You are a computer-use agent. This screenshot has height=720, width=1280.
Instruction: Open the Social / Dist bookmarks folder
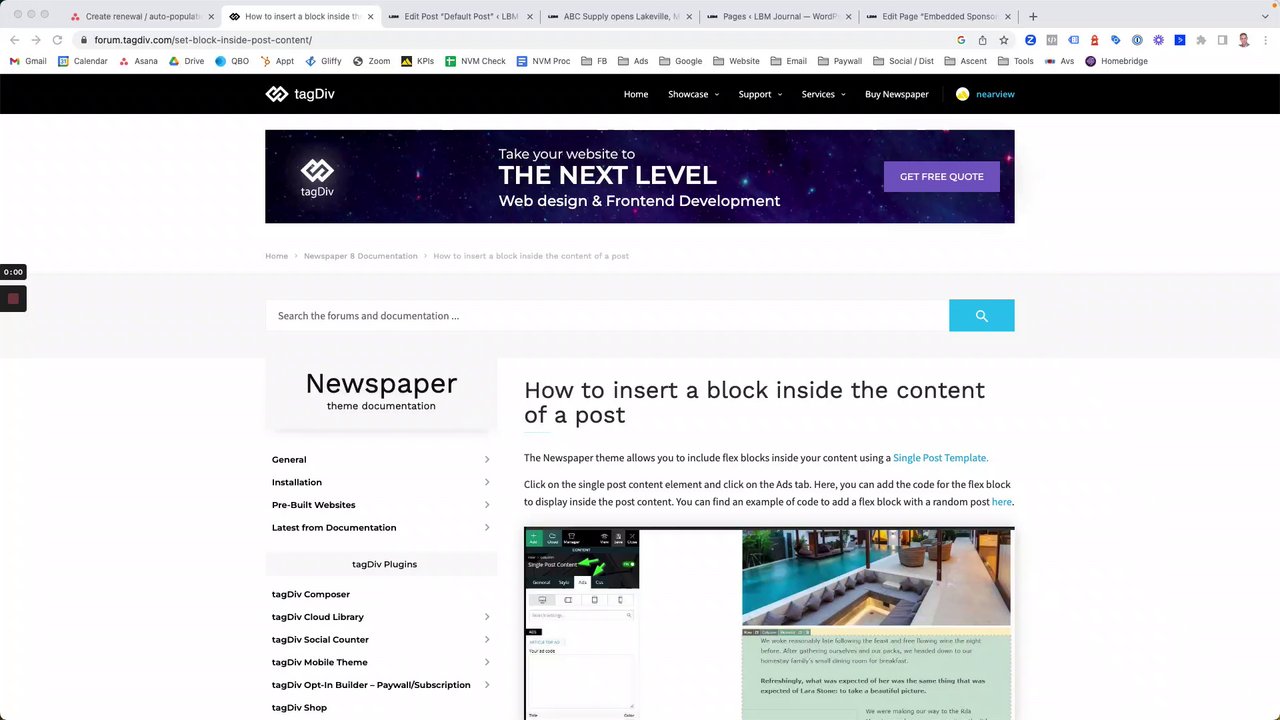point(903,61)
